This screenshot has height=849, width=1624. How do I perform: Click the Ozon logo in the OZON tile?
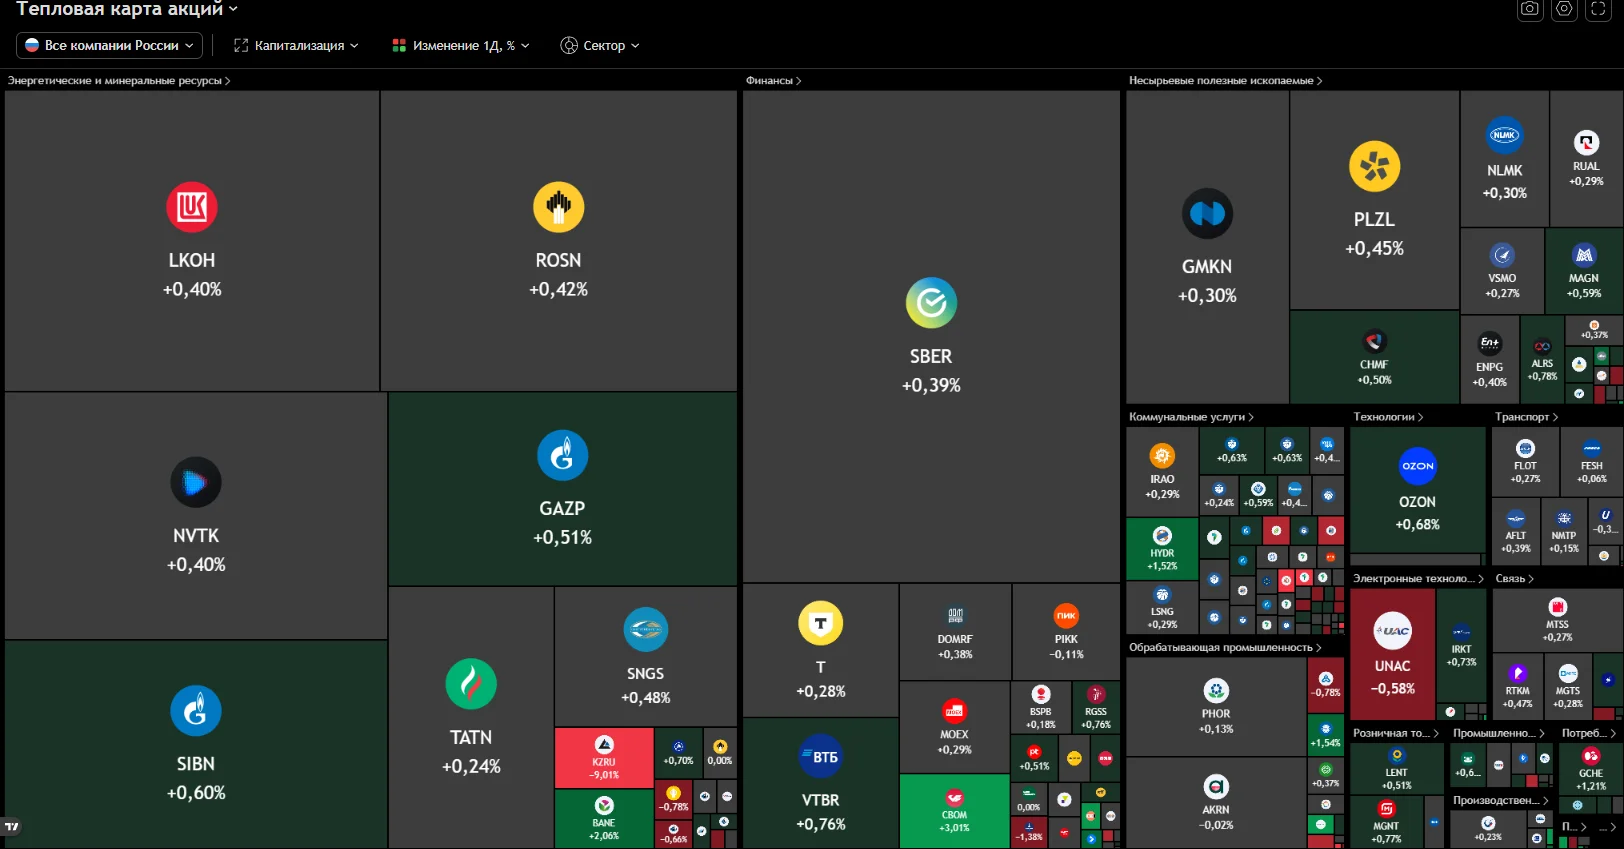1418,466
